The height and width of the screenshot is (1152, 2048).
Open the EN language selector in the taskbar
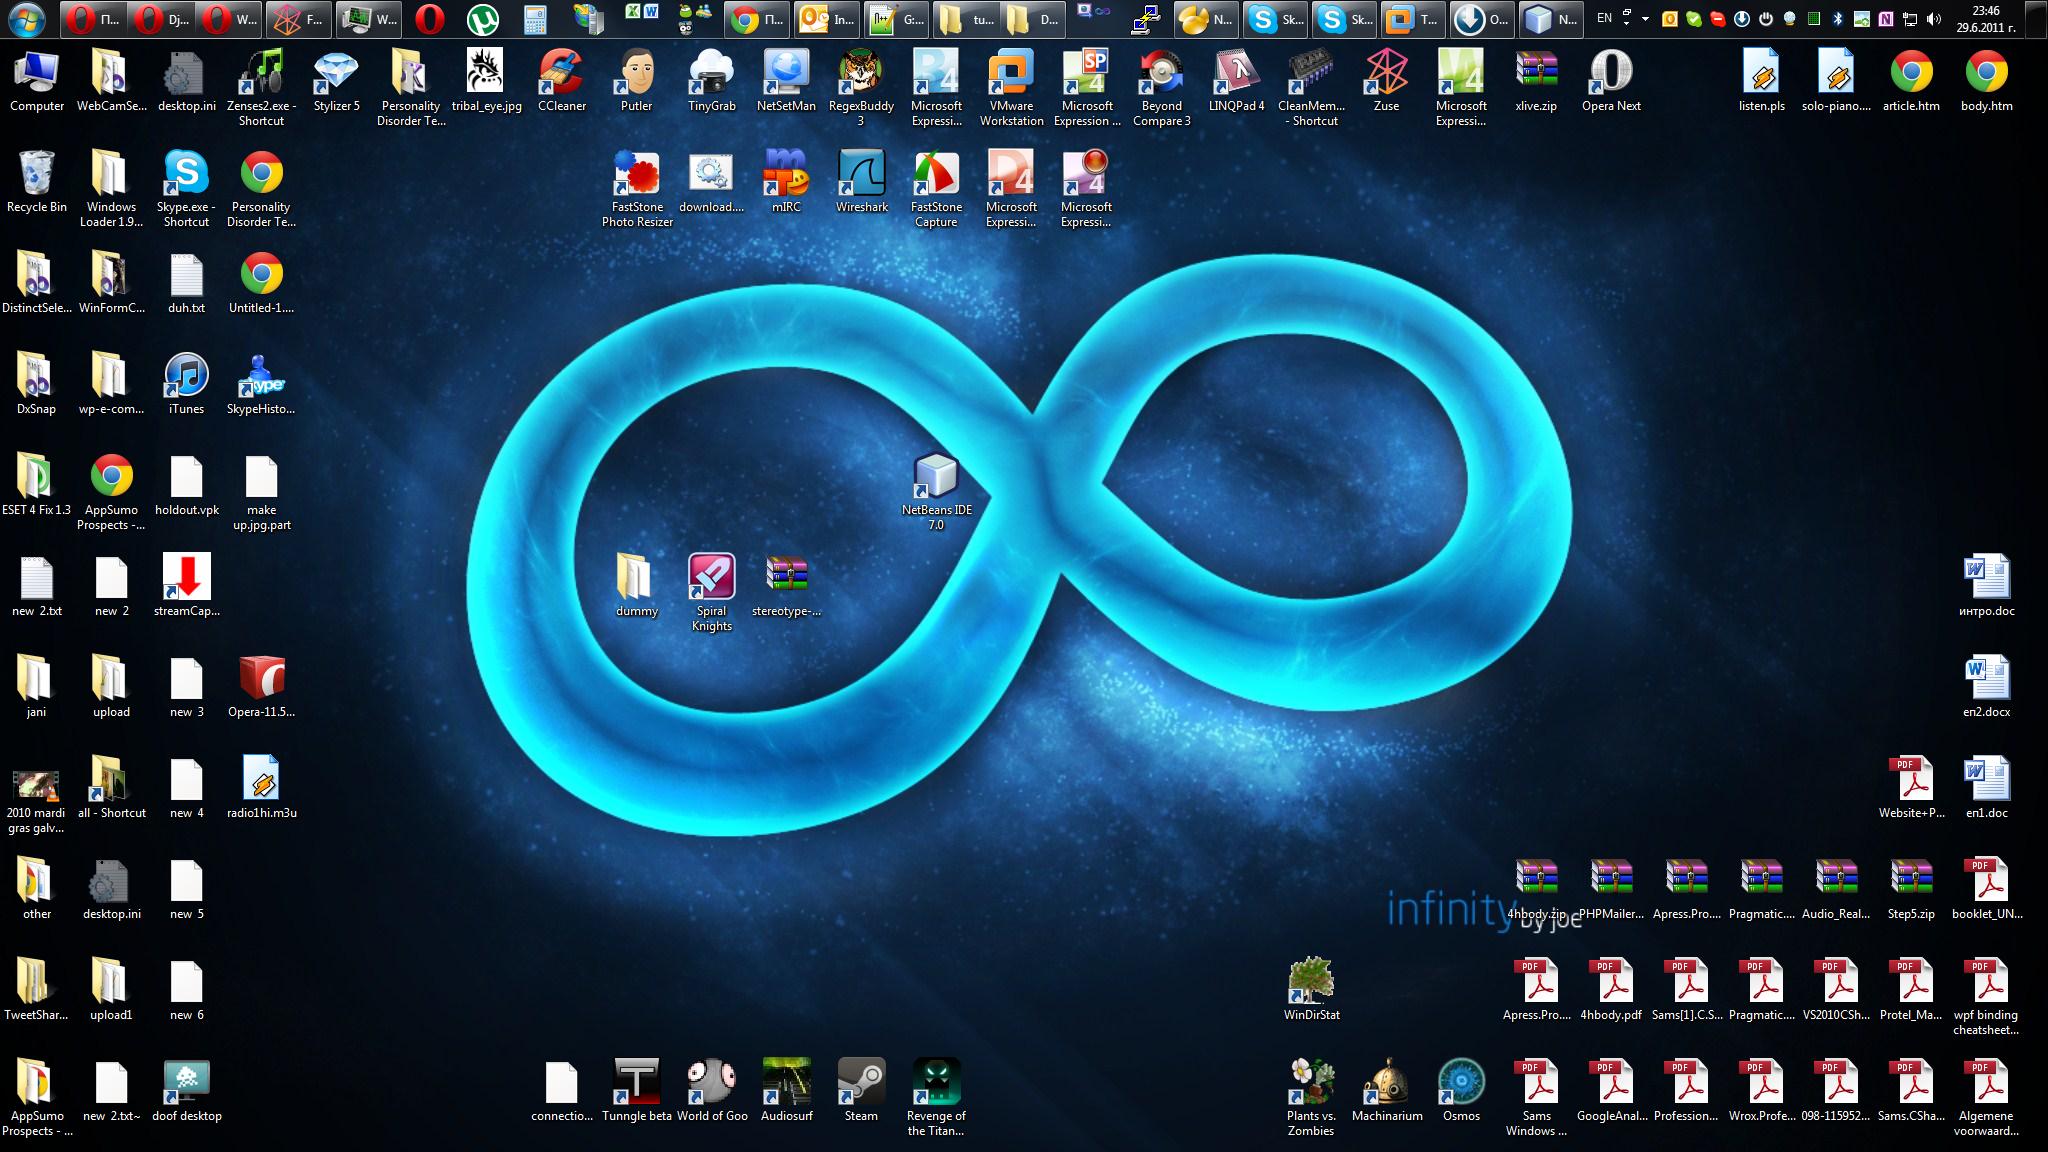pyautogui.click(x=1604, y=18)
